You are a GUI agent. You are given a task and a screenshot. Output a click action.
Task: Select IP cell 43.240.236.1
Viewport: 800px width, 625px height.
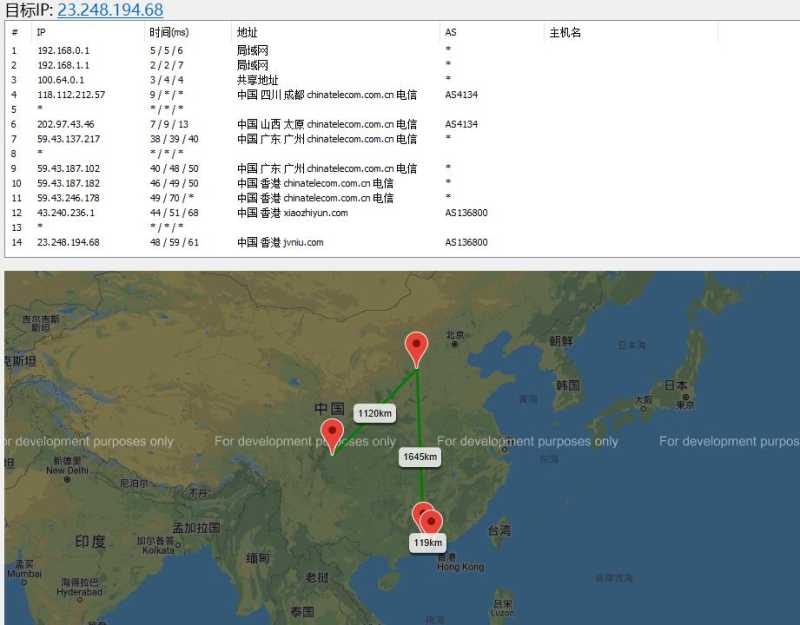(x=66, y=213)
